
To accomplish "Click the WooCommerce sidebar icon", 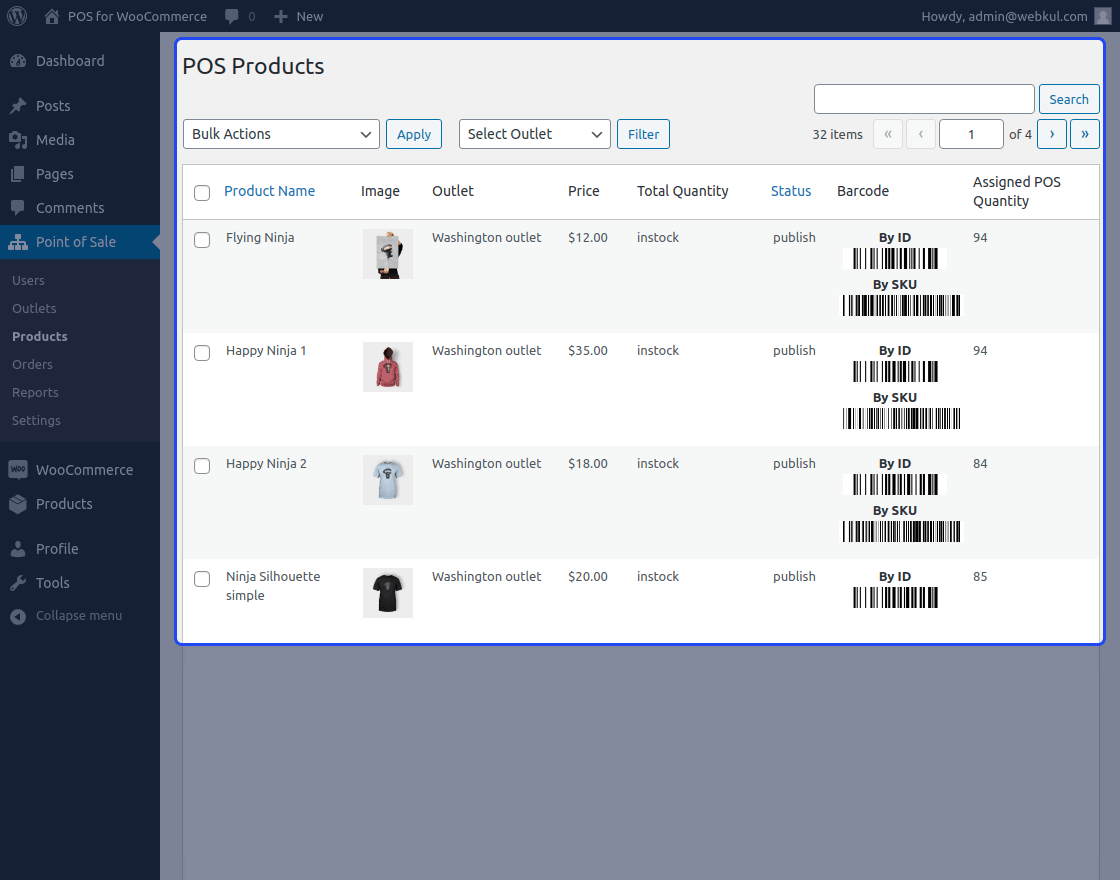I will (x=20, y=469).
